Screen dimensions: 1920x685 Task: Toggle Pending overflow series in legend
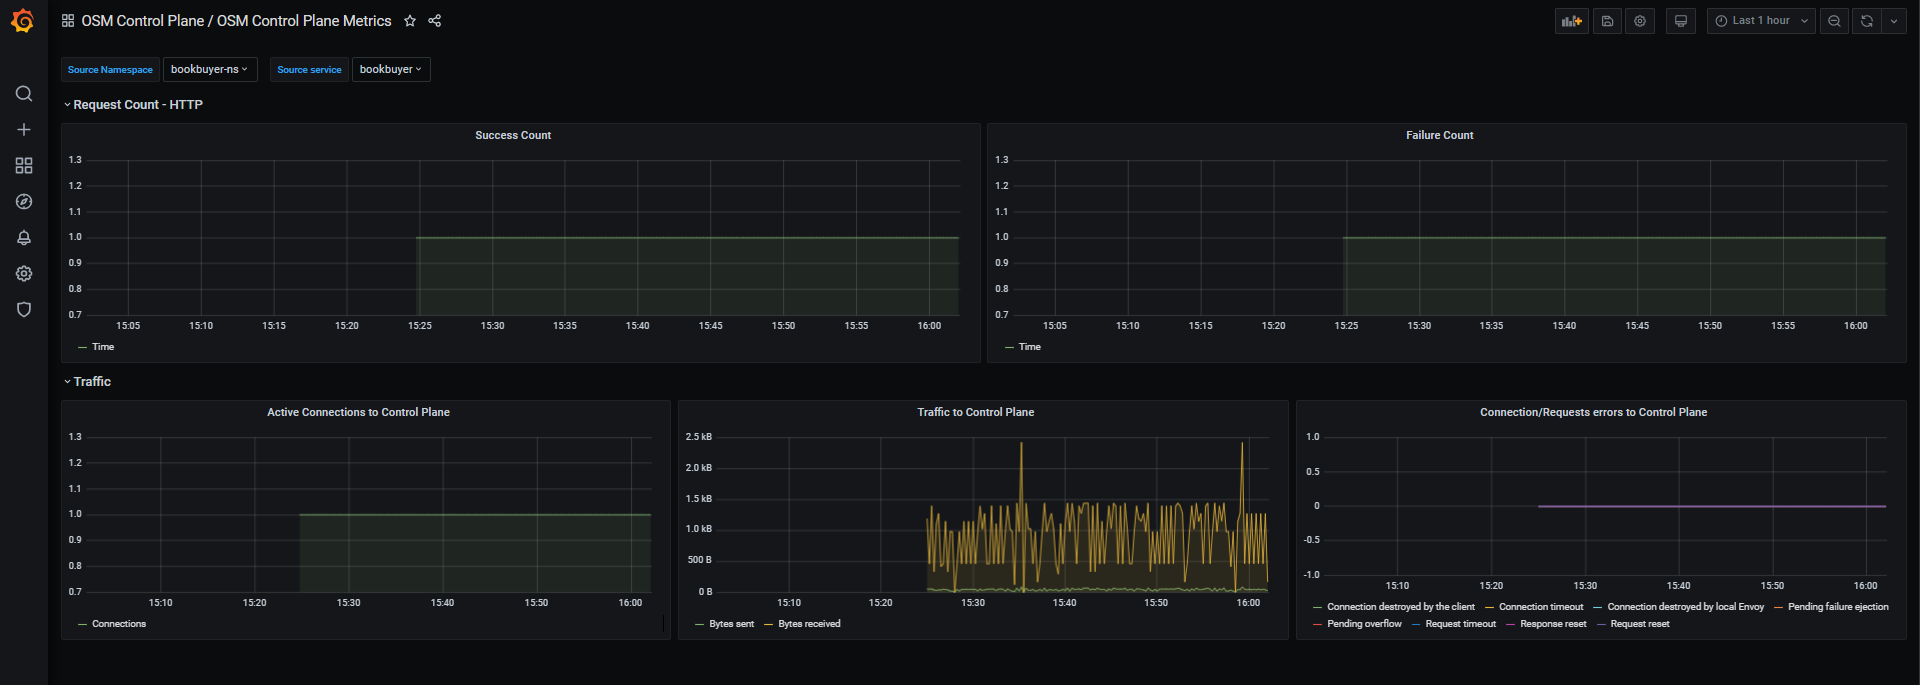click(x=1364, y=624)
